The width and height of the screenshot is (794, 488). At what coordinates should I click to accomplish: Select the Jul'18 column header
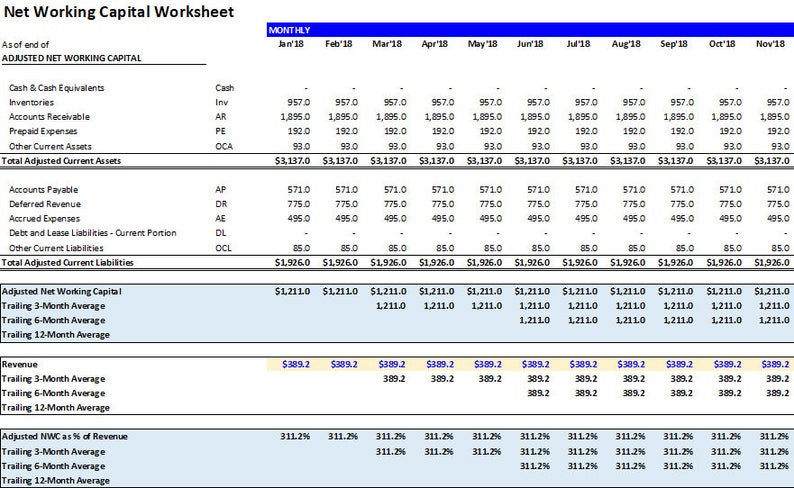(x=578, y=44)
